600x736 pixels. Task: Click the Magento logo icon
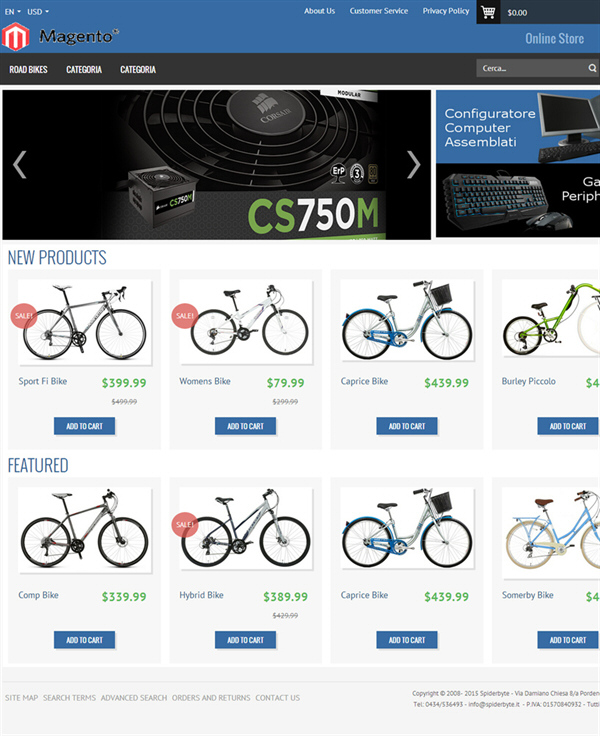coord(15,37)
